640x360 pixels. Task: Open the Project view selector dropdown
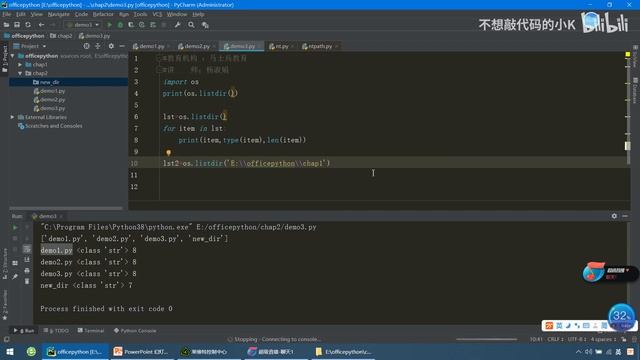30,46
